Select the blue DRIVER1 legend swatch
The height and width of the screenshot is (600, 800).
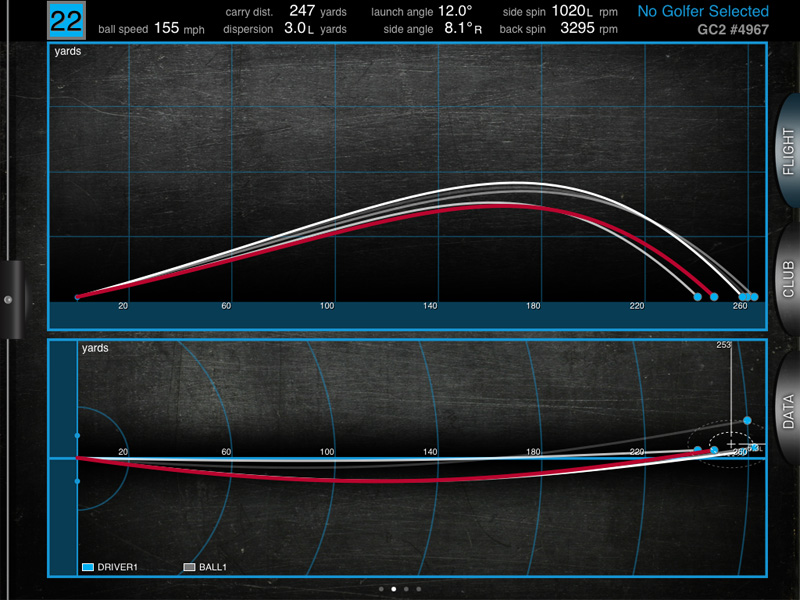tap(89, 567)
